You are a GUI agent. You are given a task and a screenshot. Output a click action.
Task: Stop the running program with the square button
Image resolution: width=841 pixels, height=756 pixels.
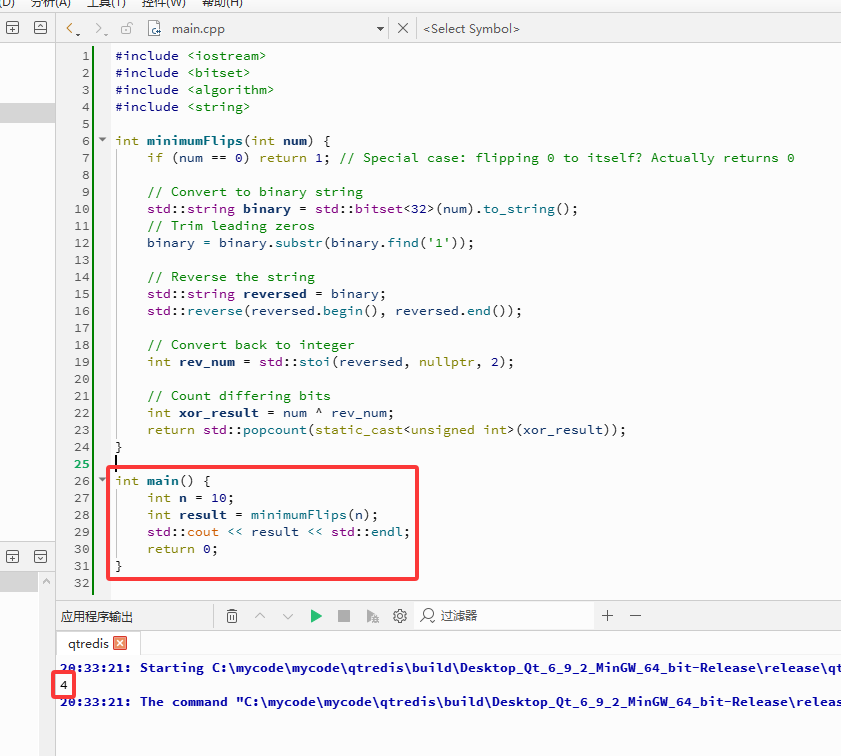coord(344,616)
